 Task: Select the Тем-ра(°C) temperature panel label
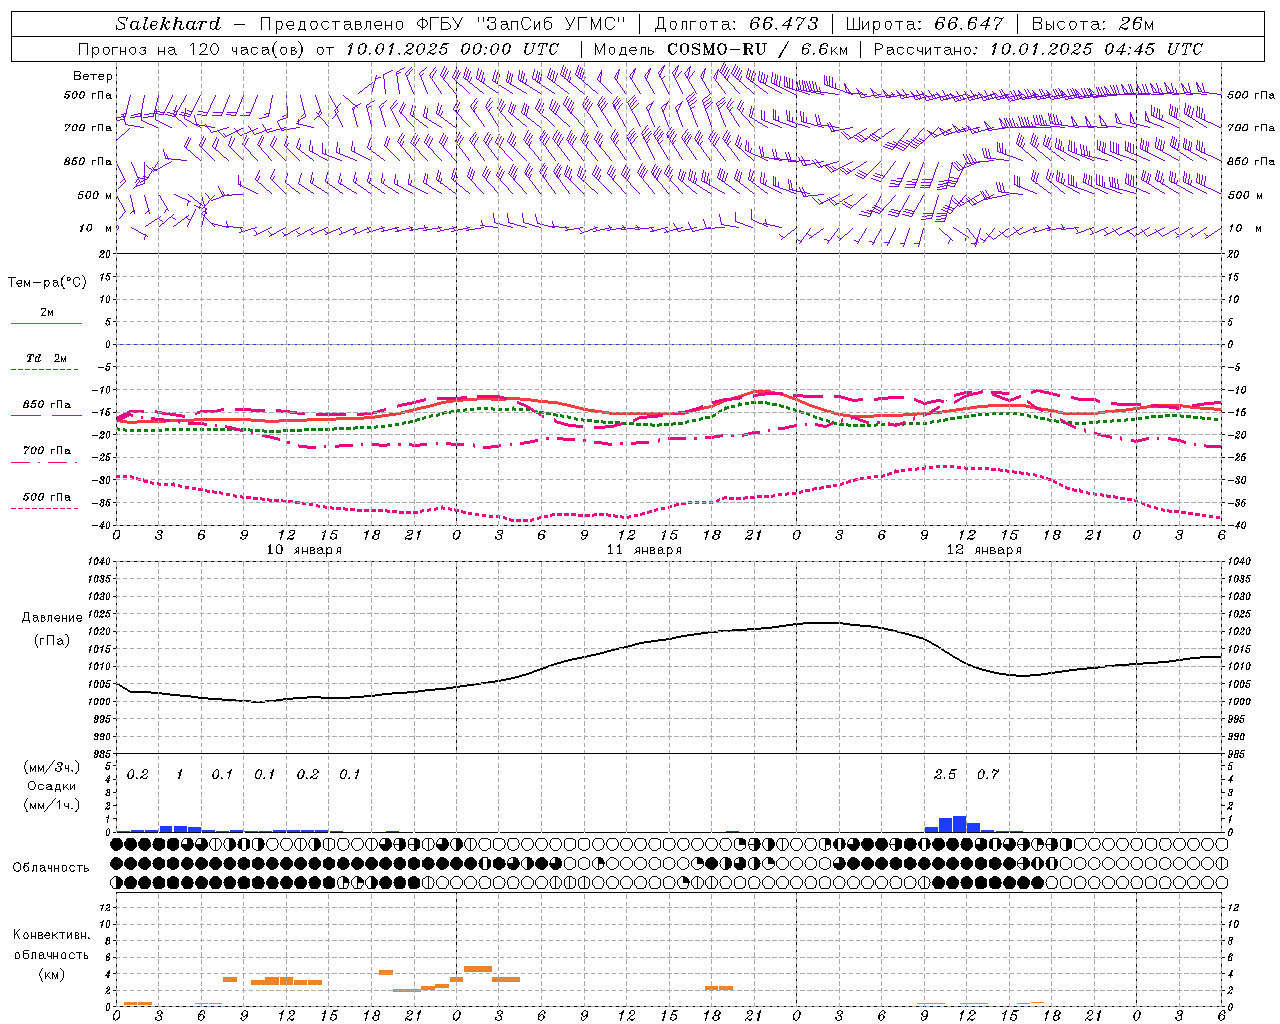47,283
